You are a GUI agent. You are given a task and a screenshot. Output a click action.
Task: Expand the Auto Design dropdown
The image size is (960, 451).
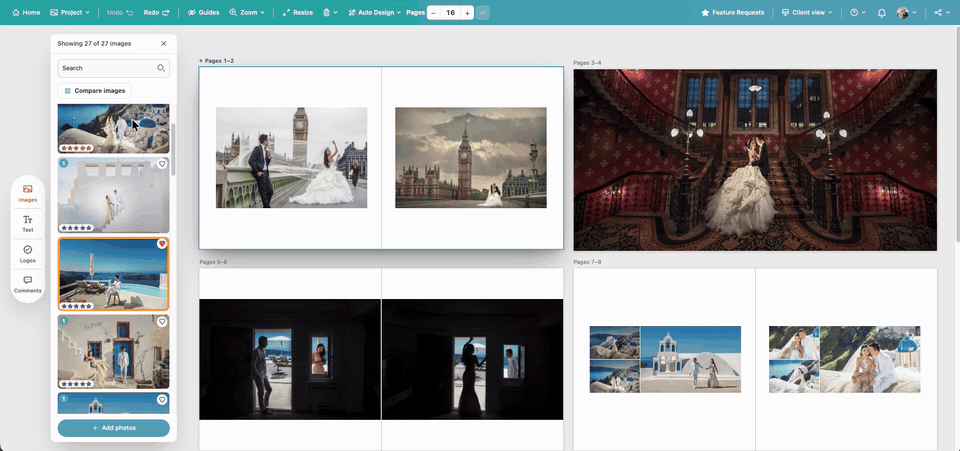(374, 12)
